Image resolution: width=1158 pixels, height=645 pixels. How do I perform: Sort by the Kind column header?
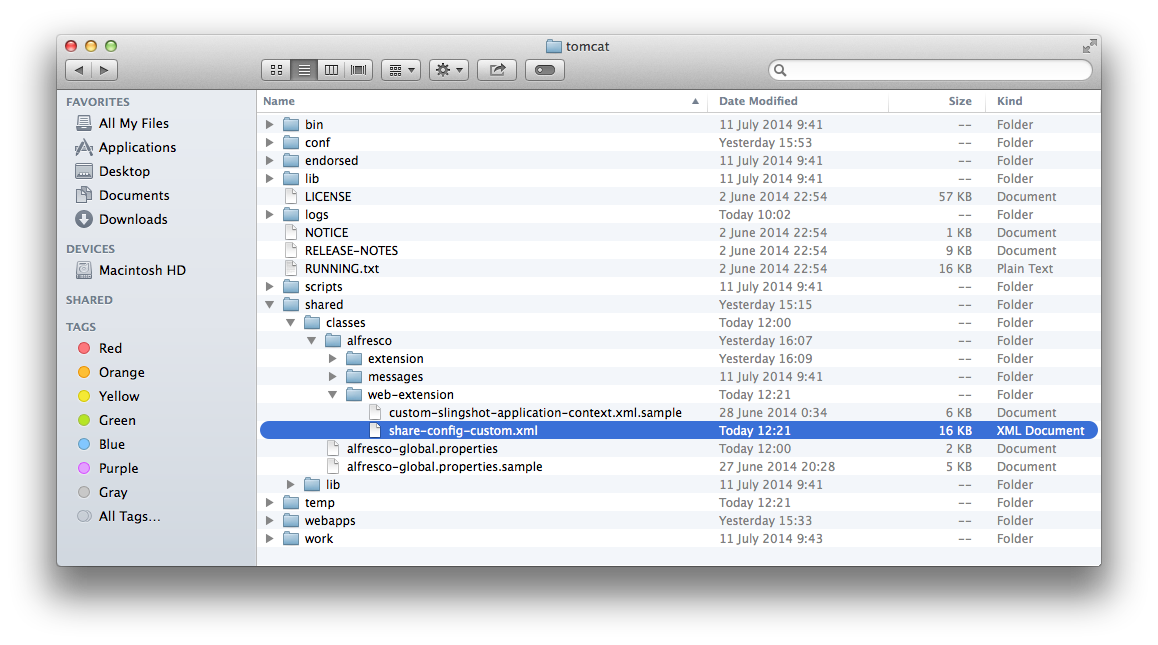pyautogui.click(x=1044, y=101)
